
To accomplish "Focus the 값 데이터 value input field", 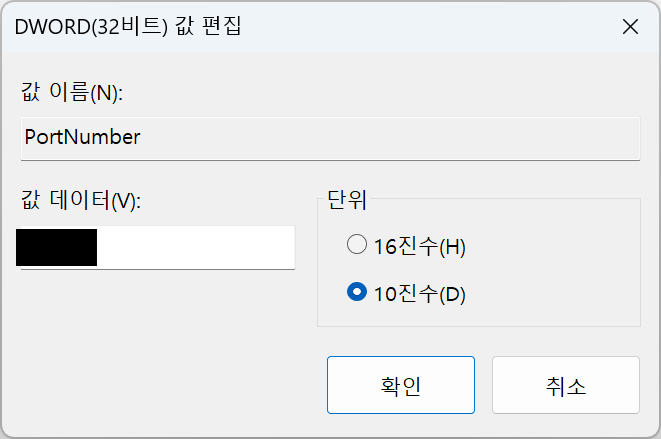I will [x=158, y=248].
